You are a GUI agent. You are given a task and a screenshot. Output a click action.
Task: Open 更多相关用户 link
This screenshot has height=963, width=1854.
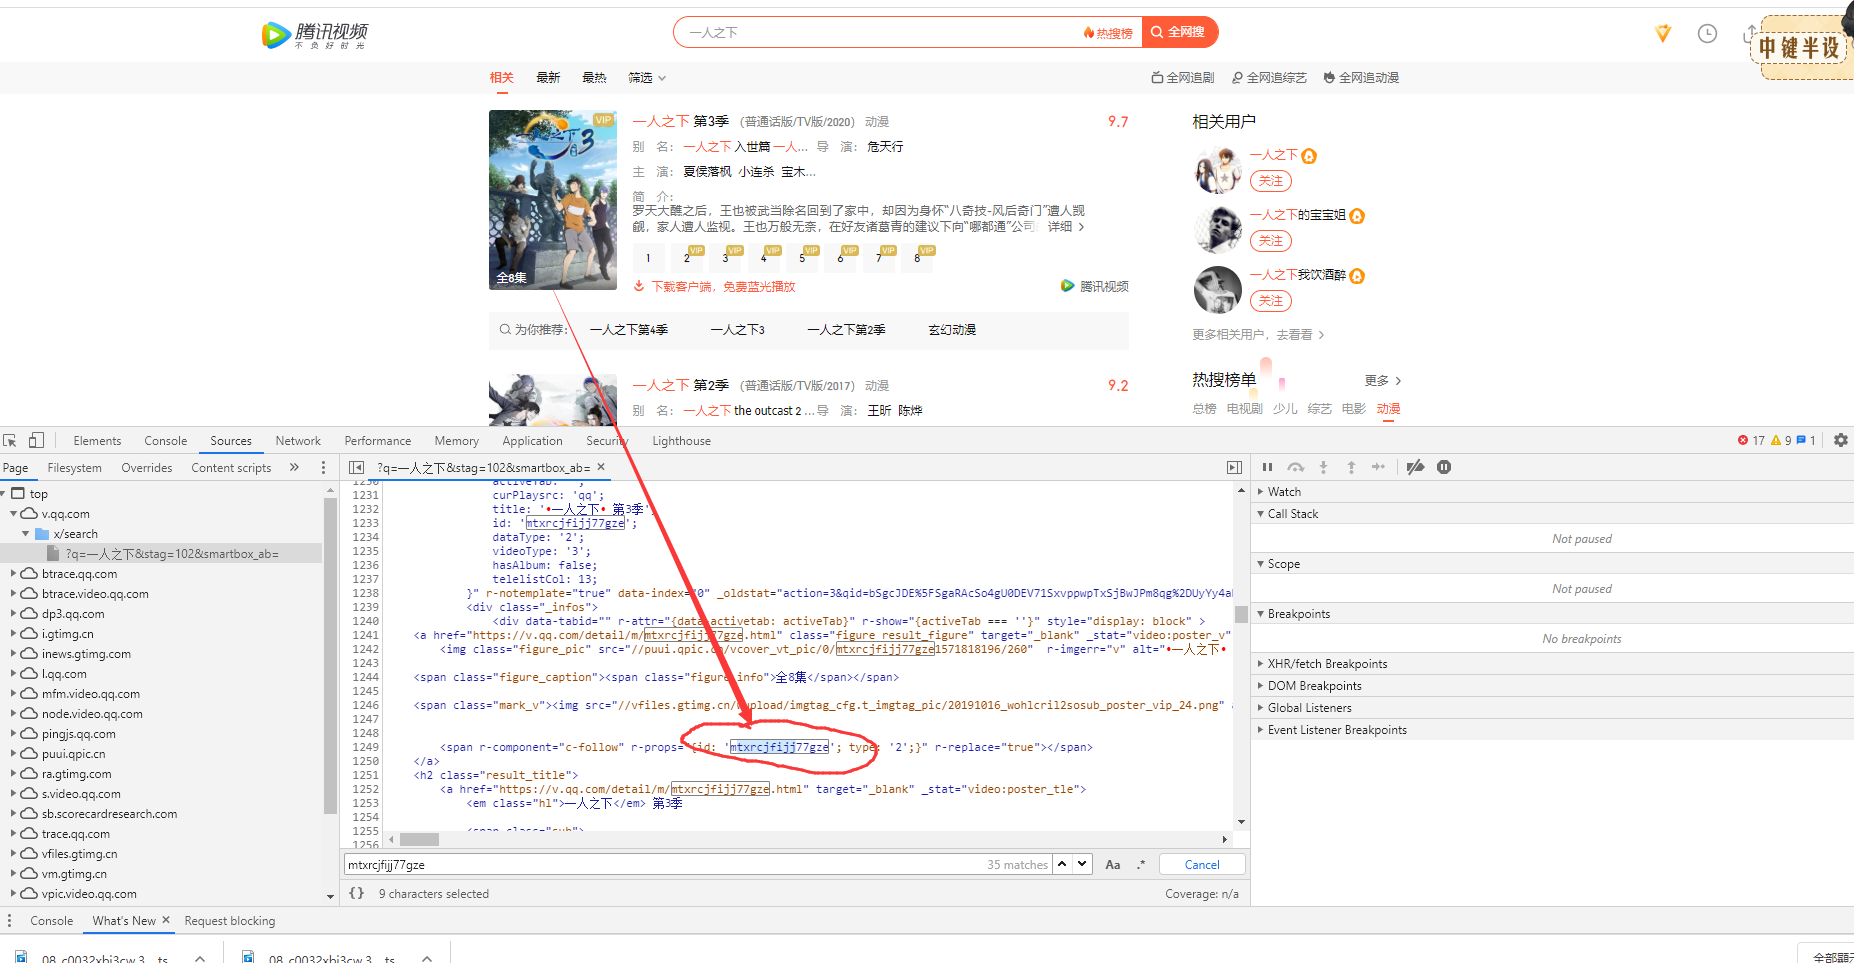(x=1258, y=334)
